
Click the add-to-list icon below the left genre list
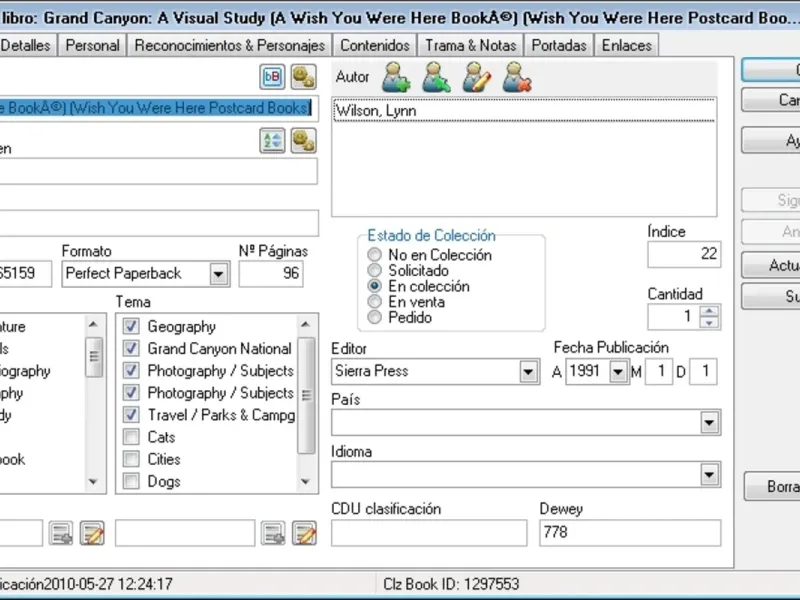coord(61,533)
